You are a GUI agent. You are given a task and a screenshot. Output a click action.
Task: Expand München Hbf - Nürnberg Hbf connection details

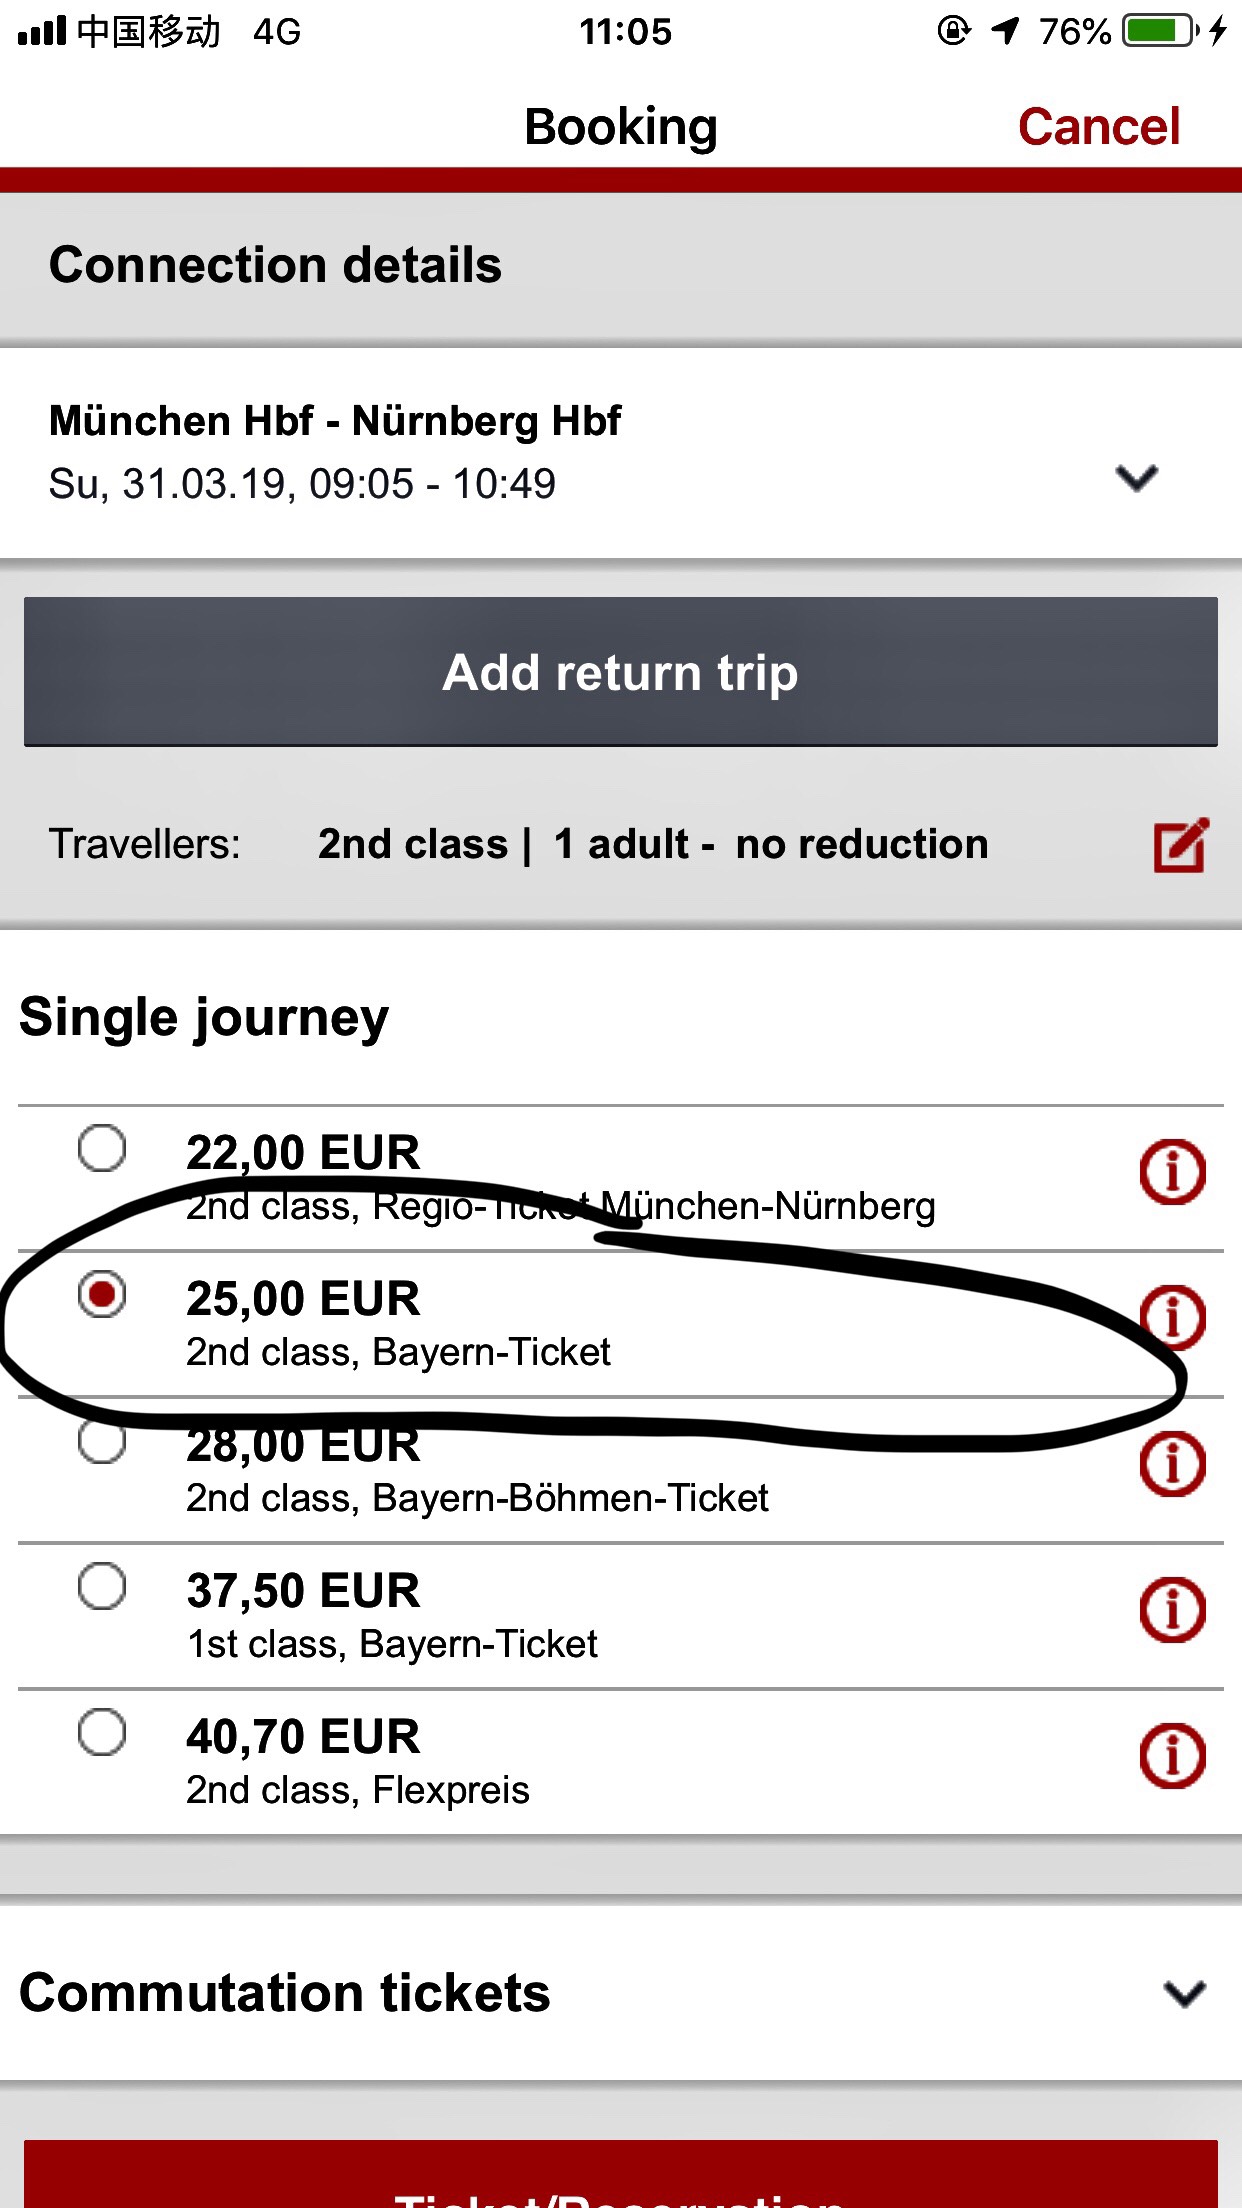pos(1136,478)
